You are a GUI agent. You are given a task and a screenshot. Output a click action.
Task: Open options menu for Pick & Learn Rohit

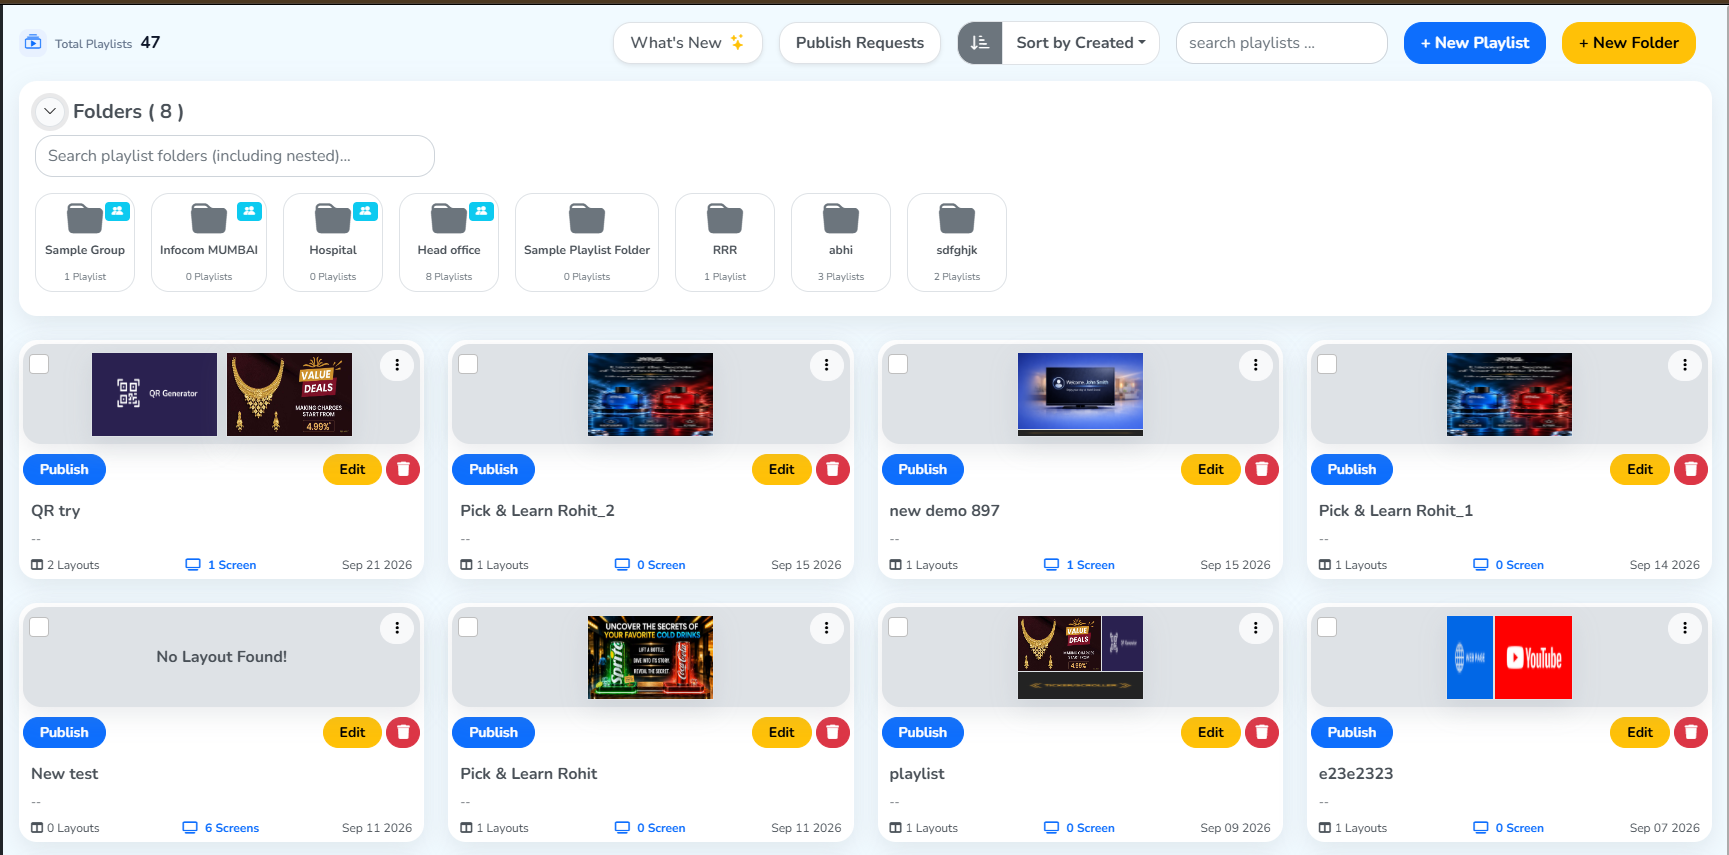point(827,628)
